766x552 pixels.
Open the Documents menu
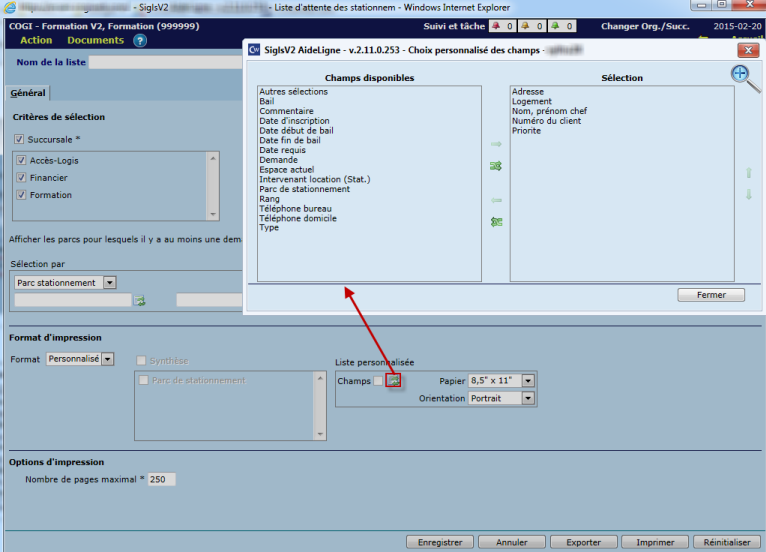(x=95, y=41)
